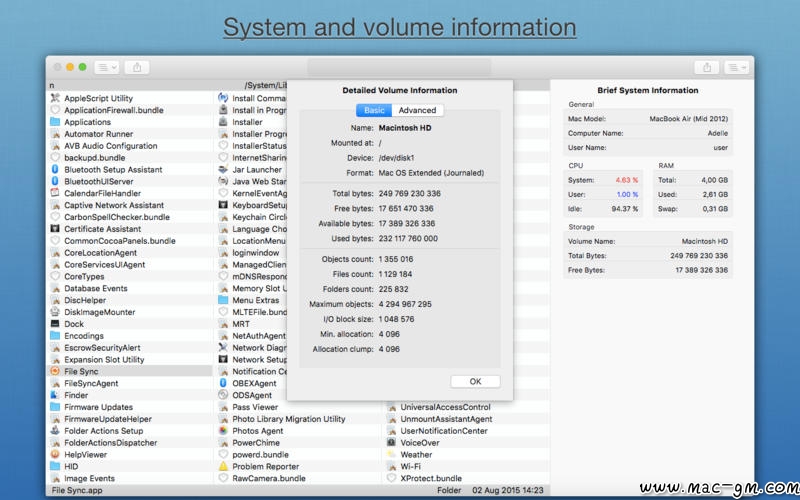Switch to the Advanced tab
This screenshot has height=500, width=800.
click(x=417, y=110)
